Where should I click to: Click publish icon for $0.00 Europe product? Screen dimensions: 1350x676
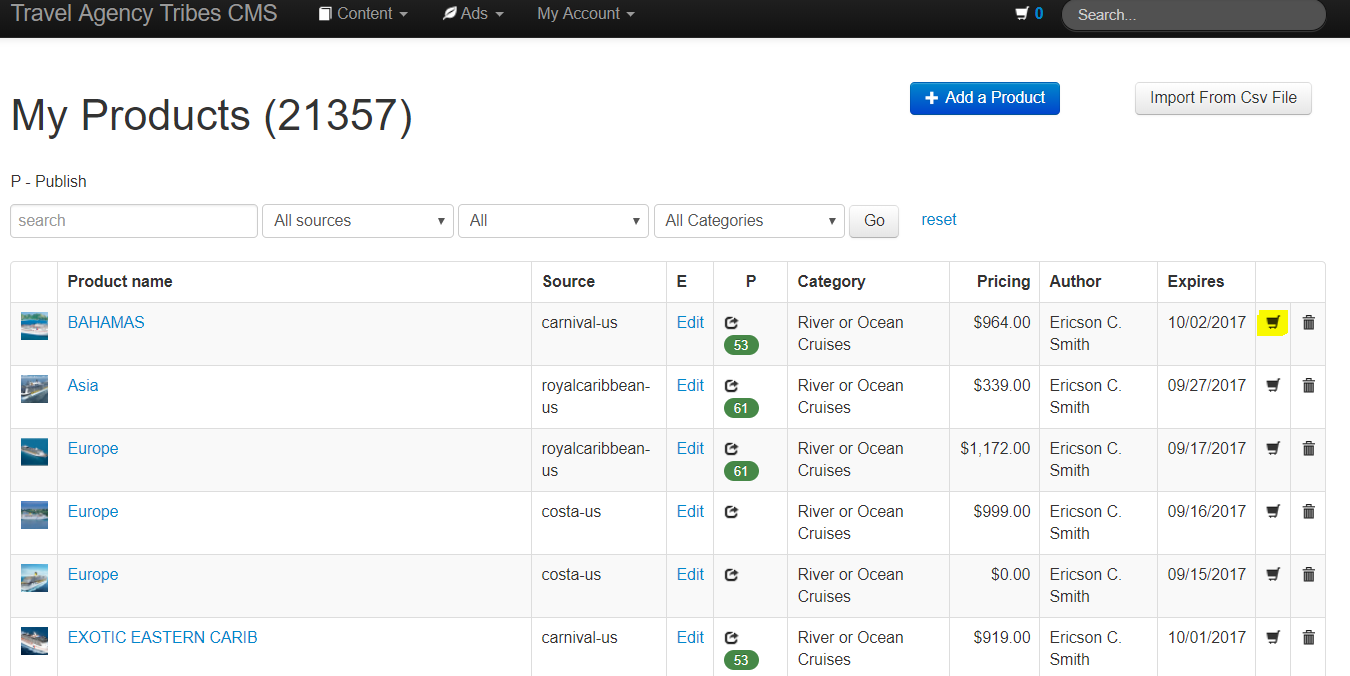731,575
